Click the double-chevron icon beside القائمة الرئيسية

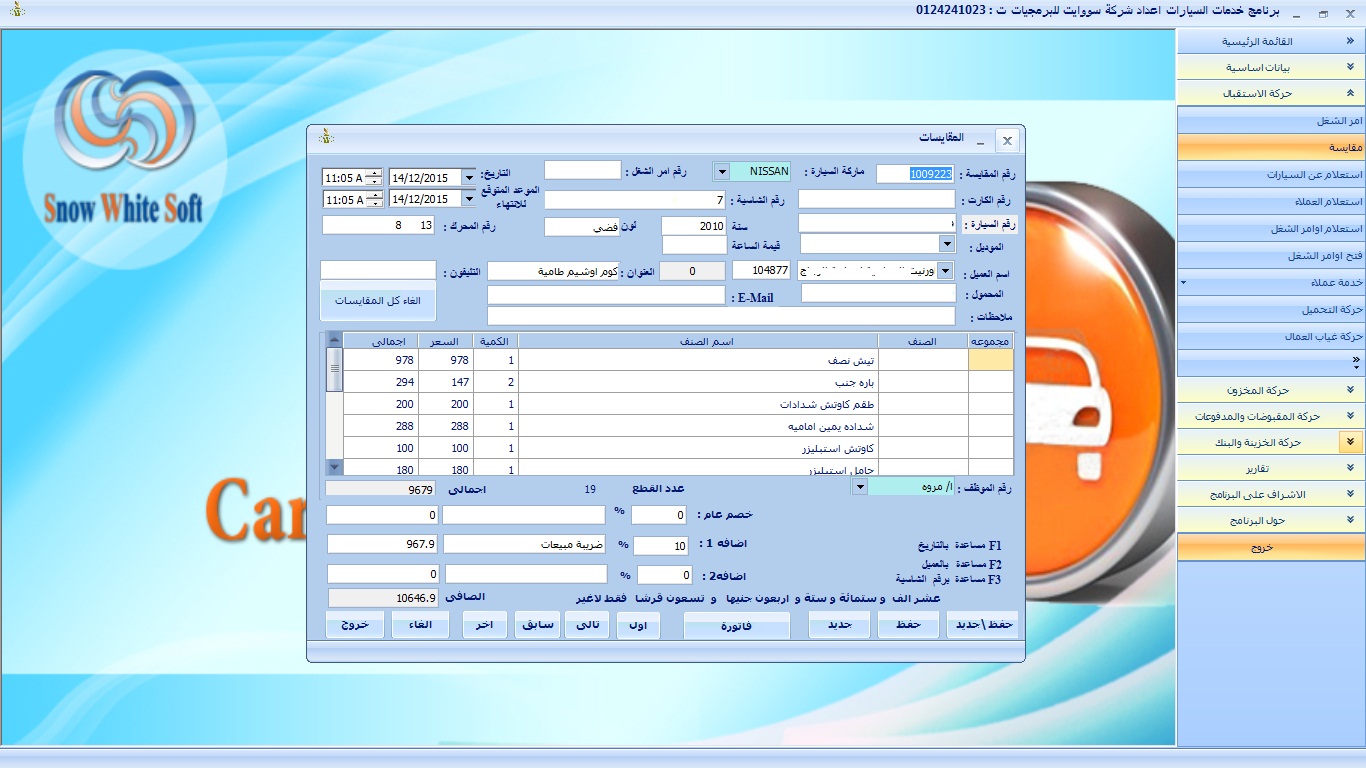(x=1350, y=42)
